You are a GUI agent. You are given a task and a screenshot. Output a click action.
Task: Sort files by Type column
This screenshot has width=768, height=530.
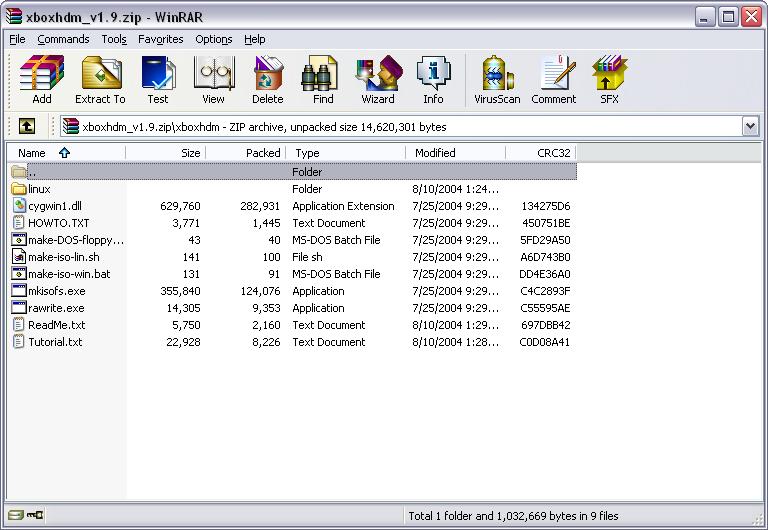point(346,153)
